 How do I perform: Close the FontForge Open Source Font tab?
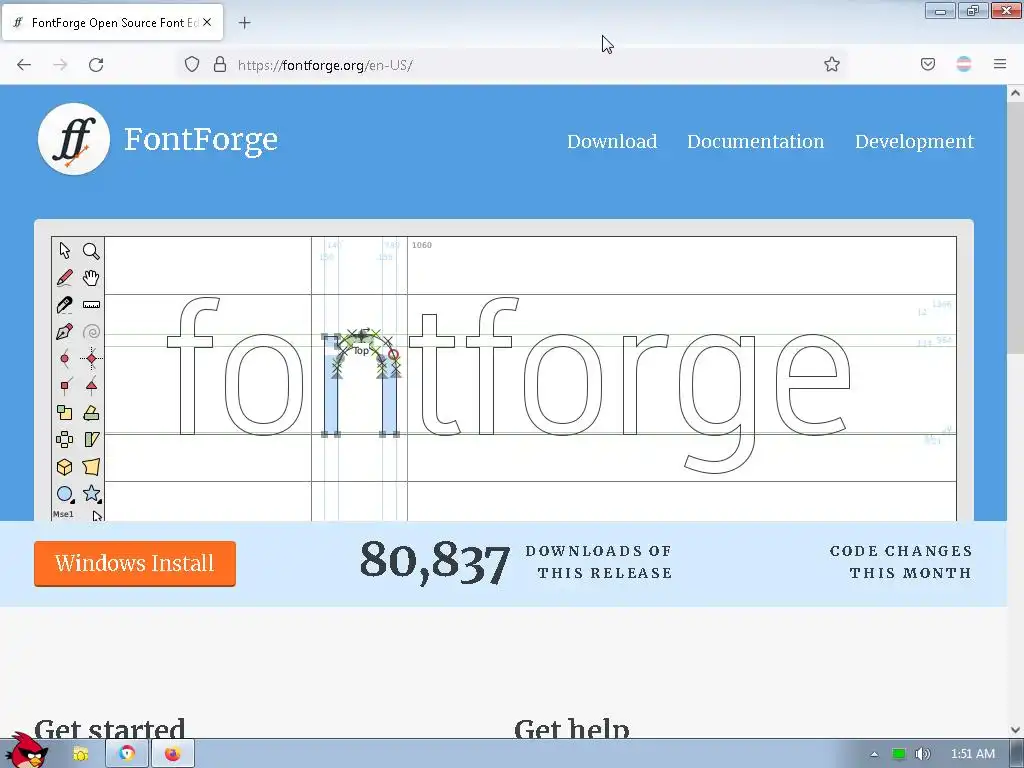pyautogui.click(x=207, y=22)
